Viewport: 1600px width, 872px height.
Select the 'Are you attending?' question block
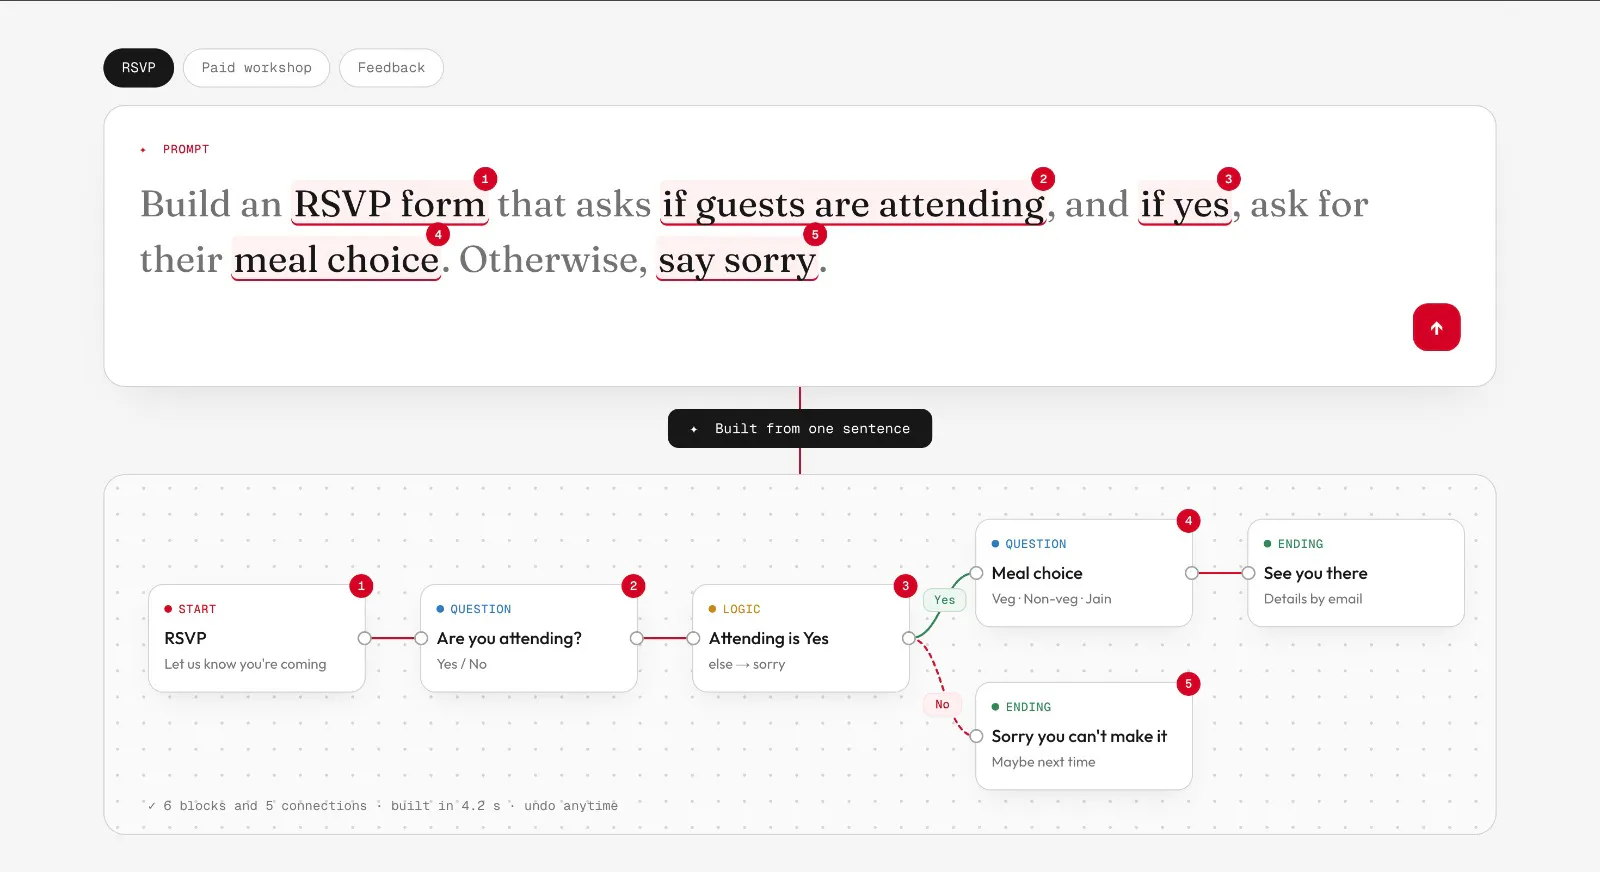point(529,638)
